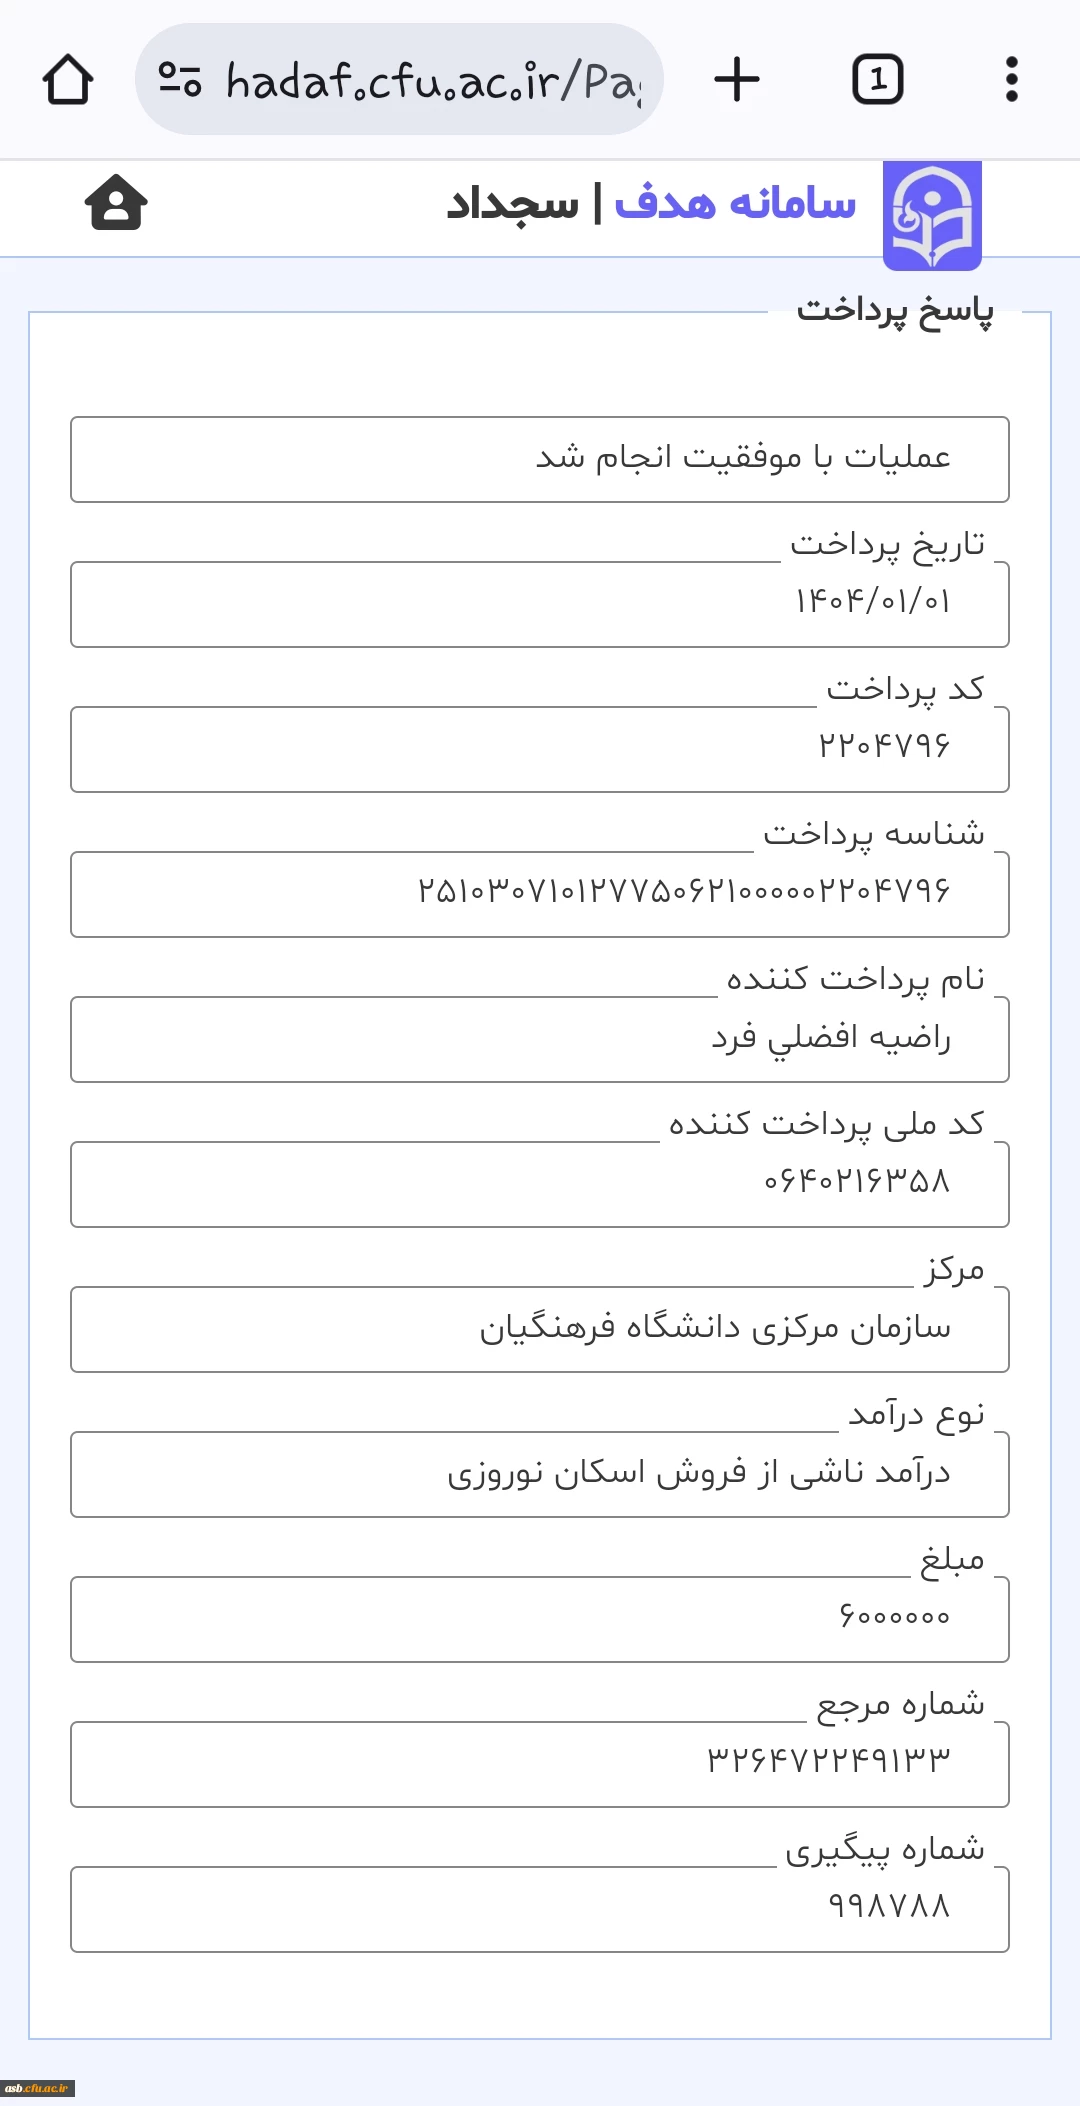1080x2106 pixels.
Task: Select the payer name field راضیه افضلي فرد
Action: [x=540, y=1039]
